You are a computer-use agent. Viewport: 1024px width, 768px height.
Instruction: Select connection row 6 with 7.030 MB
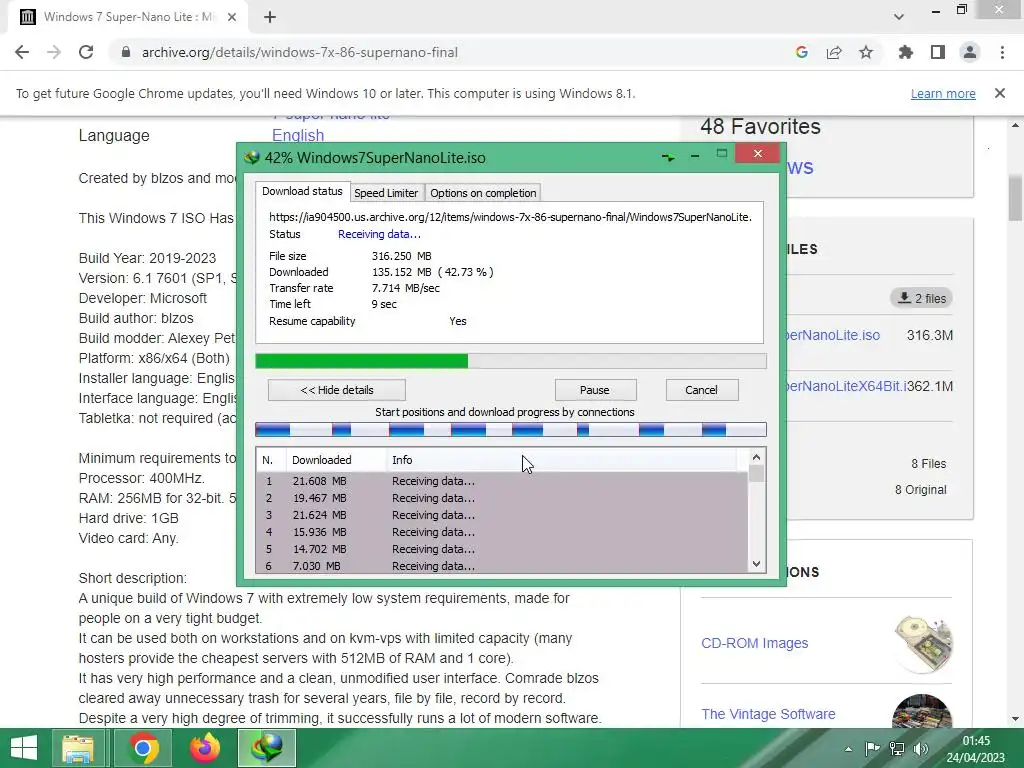tap(502, 566)
